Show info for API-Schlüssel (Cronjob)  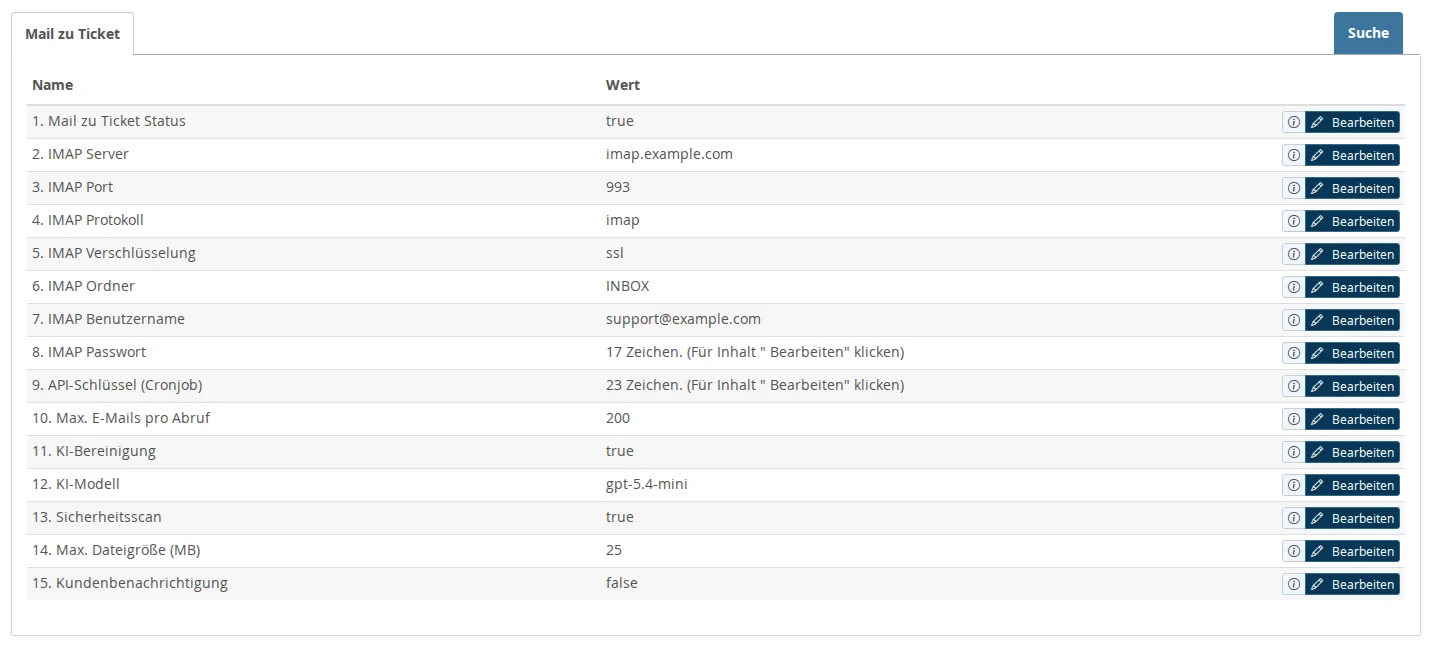pos(1293,386)
